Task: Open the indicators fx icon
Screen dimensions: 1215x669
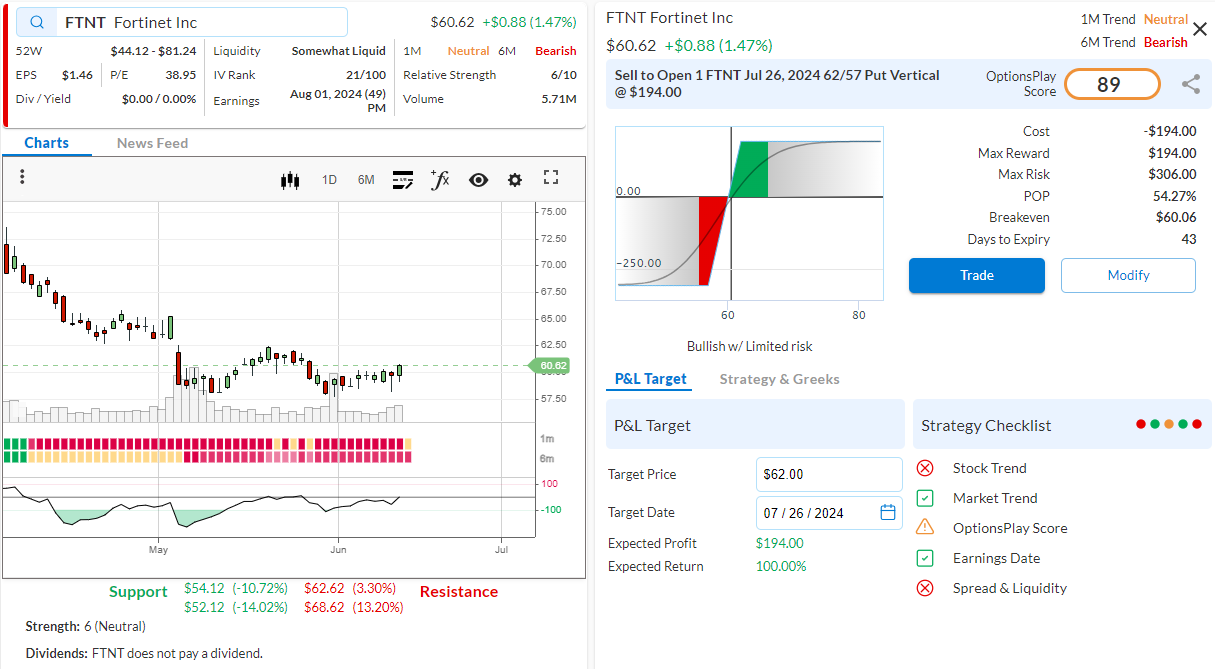Action: pos(440,179)
